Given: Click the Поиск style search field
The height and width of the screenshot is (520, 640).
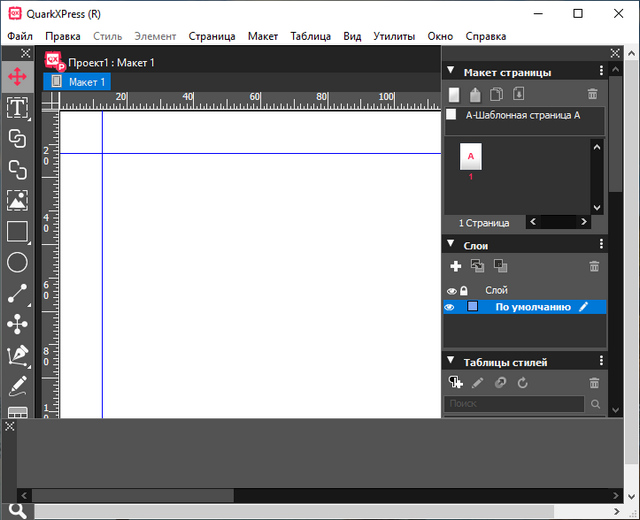Looking at the screenshot, I should coord(514,404).
